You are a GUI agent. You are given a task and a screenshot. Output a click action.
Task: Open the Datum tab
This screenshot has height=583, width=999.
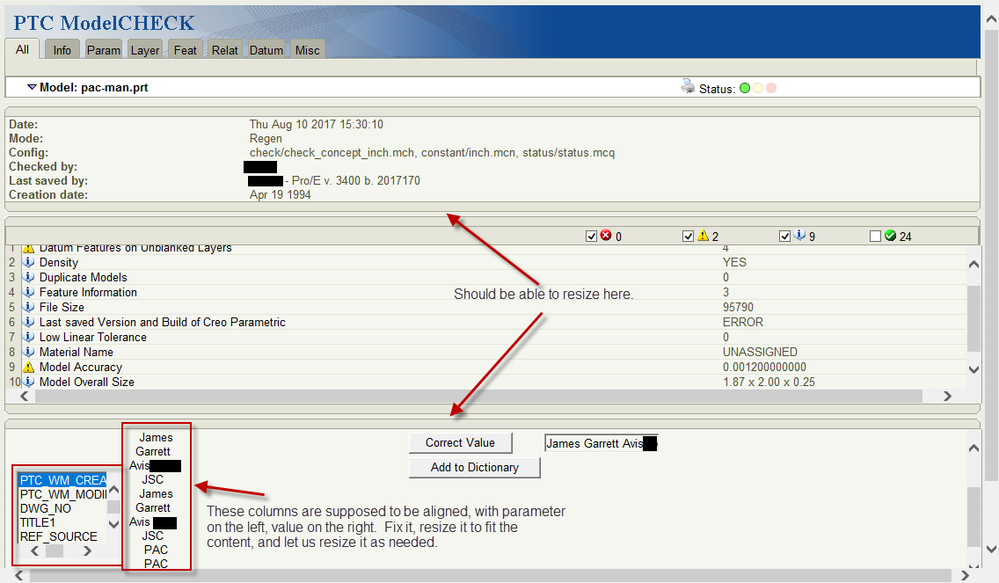pos(266,50)
